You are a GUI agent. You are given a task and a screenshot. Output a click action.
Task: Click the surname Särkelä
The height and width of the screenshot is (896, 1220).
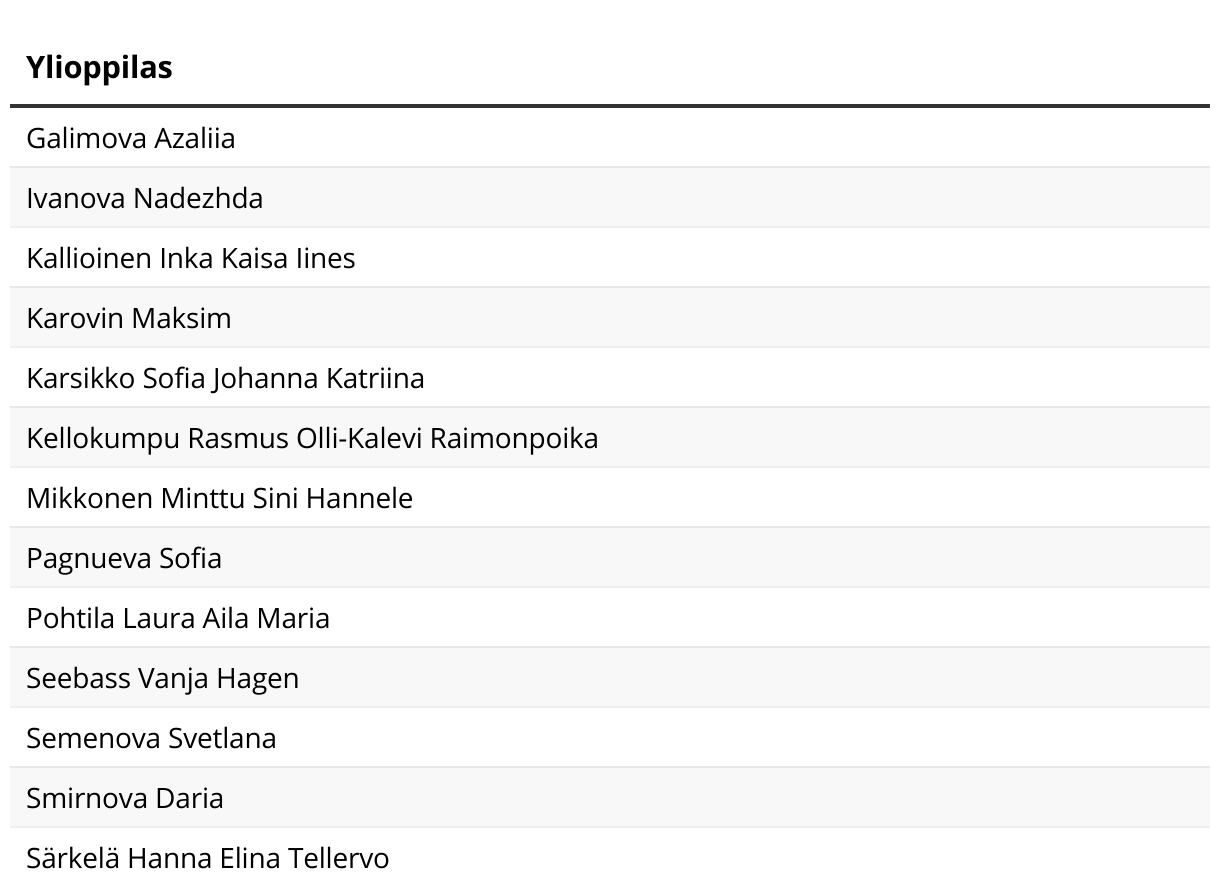73,858
